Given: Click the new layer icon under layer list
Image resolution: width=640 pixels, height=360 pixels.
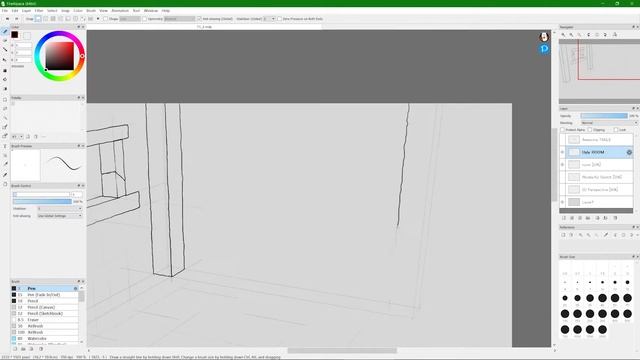Looking at the screenshot, I should click(x=564, y=218).
